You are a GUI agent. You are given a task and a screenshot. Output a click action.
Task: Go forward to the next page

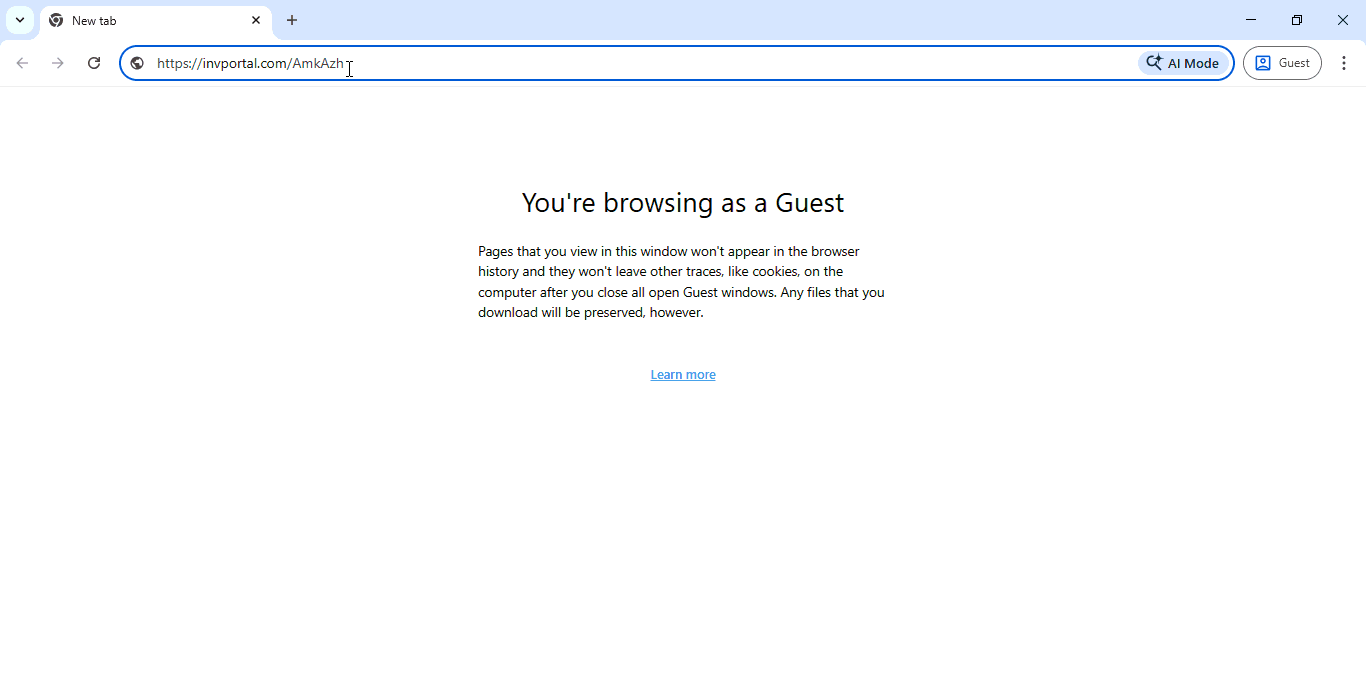[x=58, y=63]
